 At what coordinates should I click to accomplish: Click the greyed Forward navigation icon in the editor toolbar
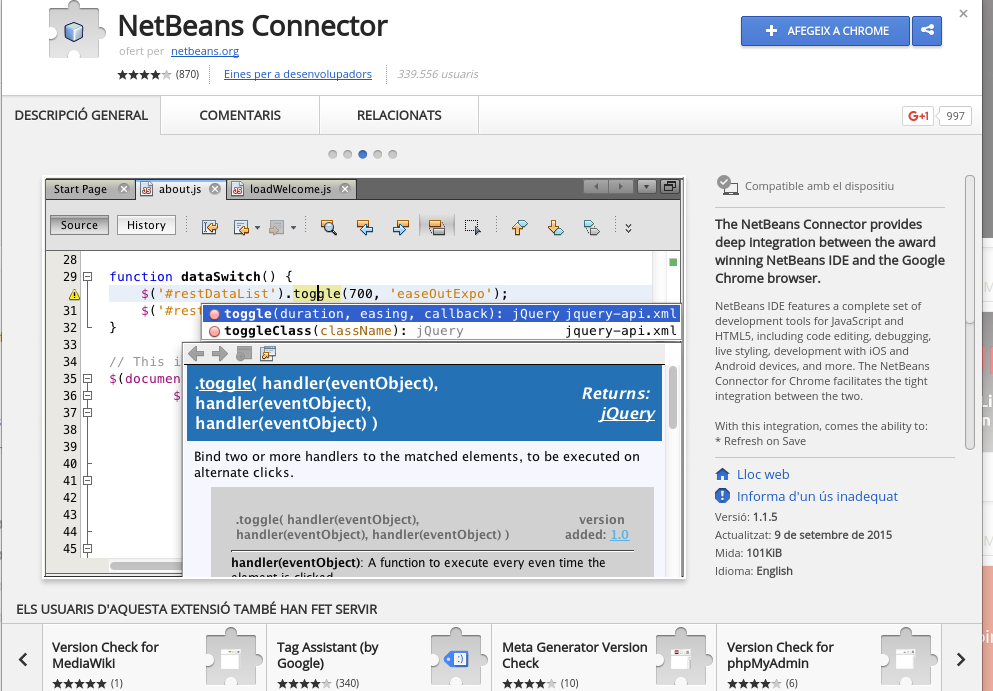click(276, 227)
